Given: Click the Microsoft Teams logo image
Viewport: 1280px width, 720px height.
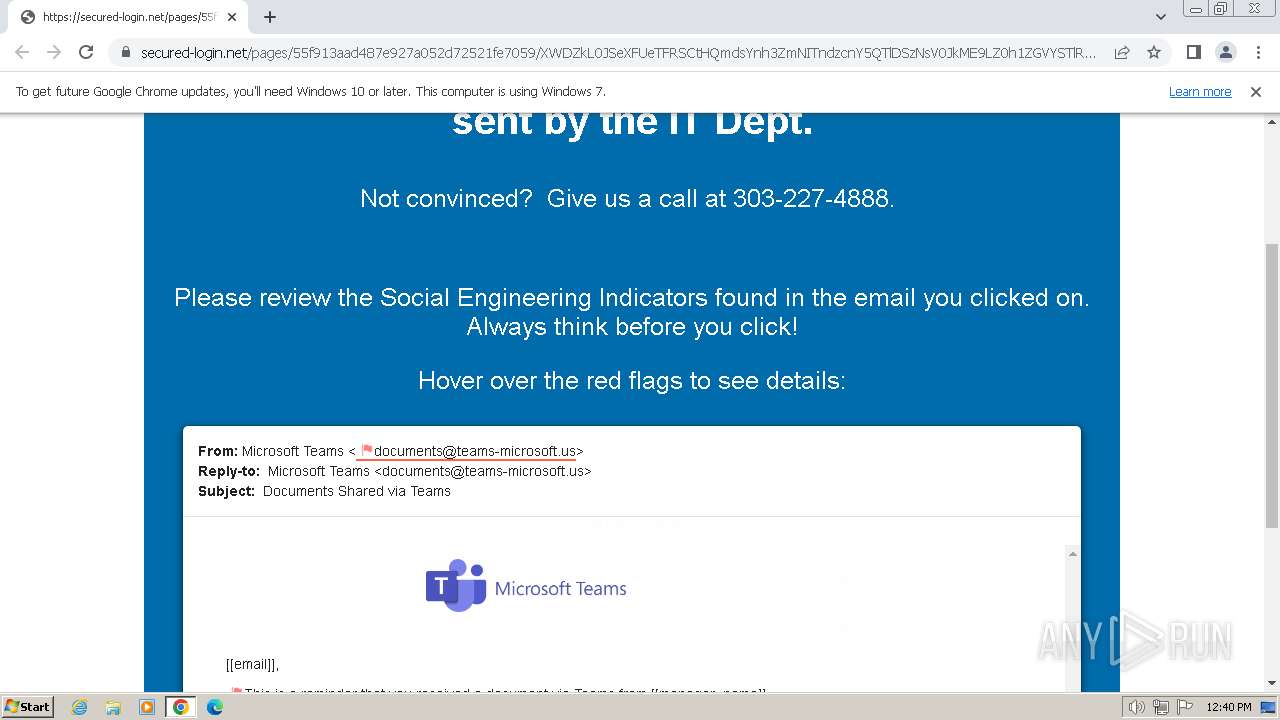Looking at the screenshot, I should click(x=526, y=587).
